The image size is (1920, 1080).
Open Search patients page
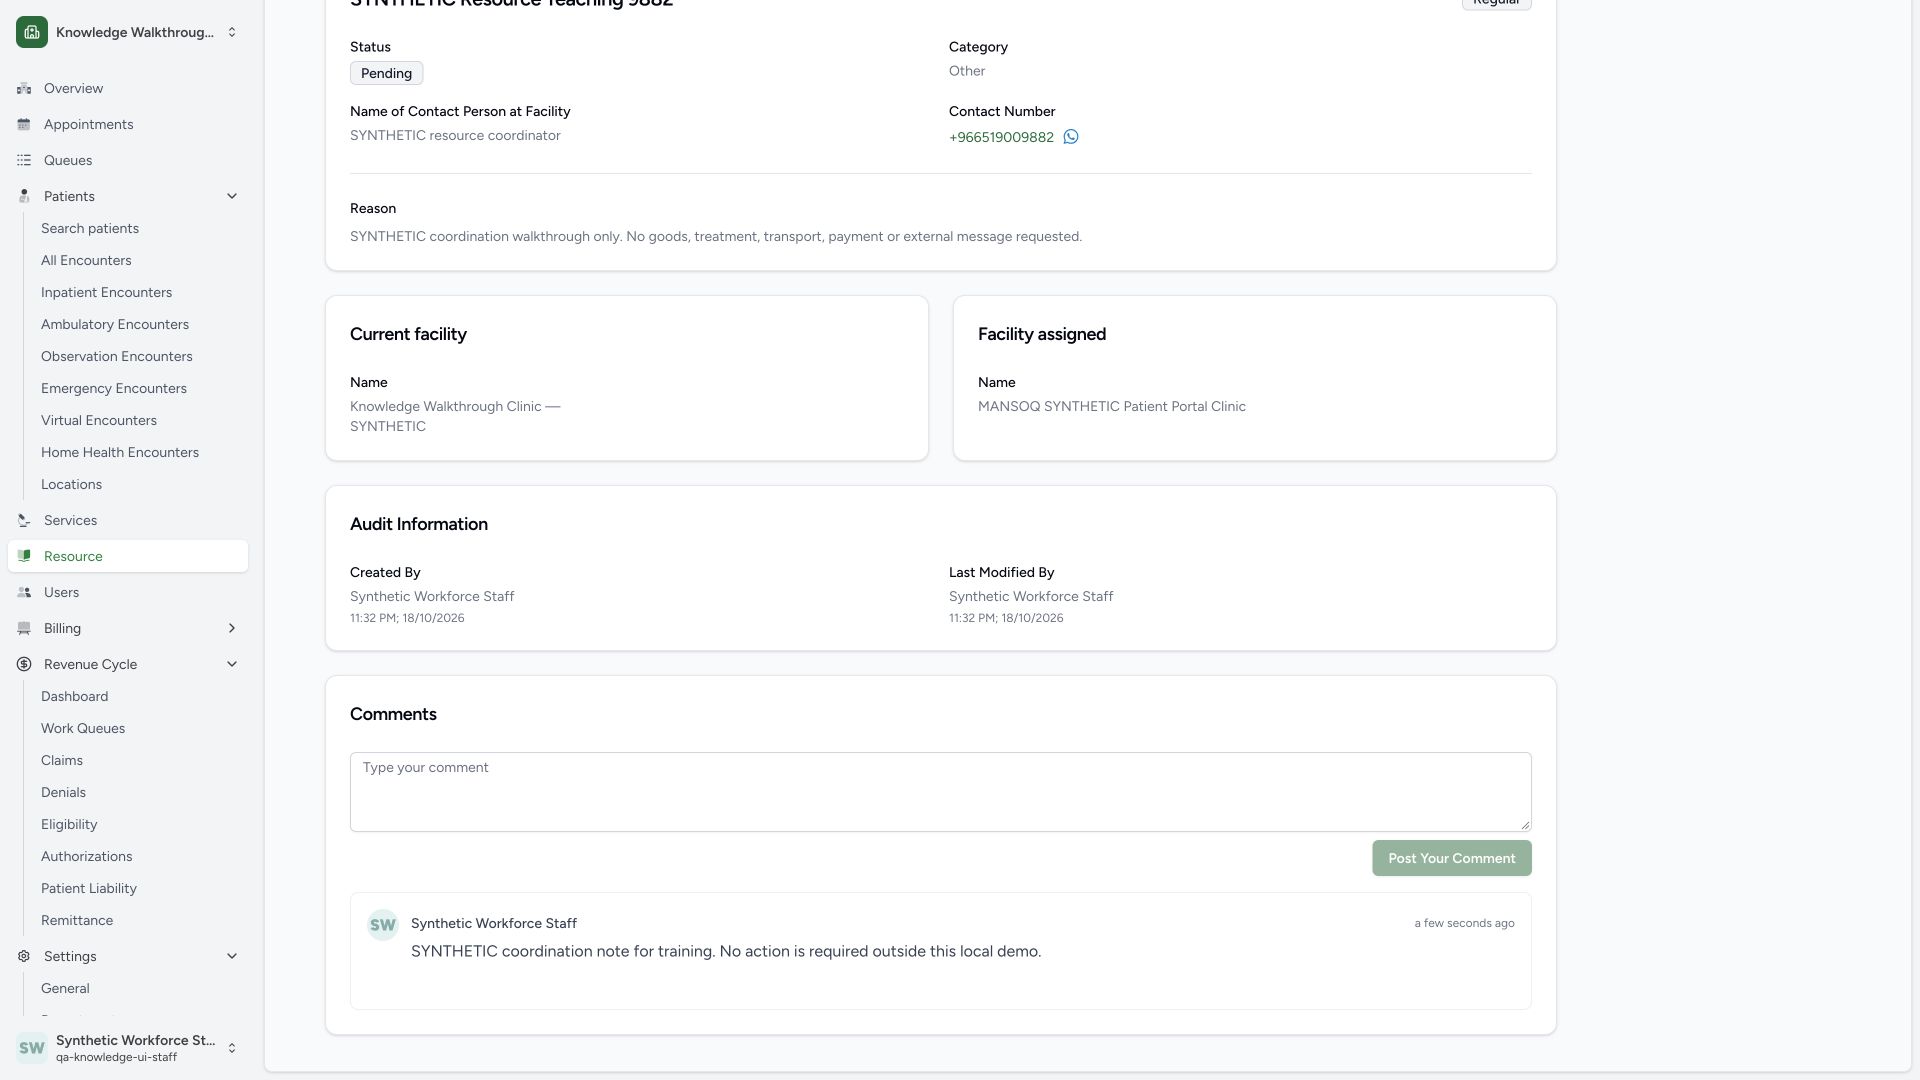90,228
